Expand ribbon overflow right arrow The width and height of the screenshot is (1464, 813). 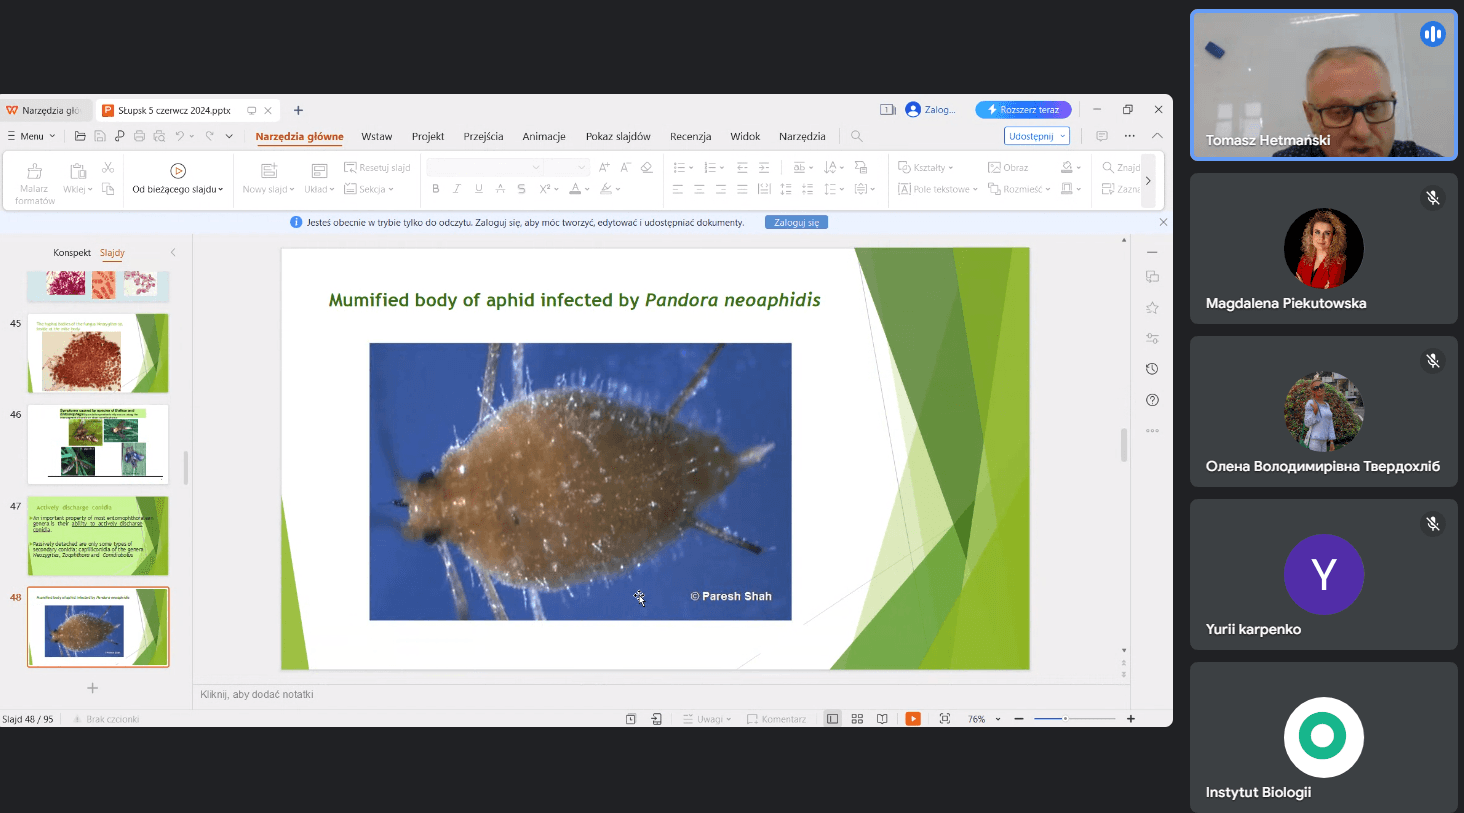1148,181
